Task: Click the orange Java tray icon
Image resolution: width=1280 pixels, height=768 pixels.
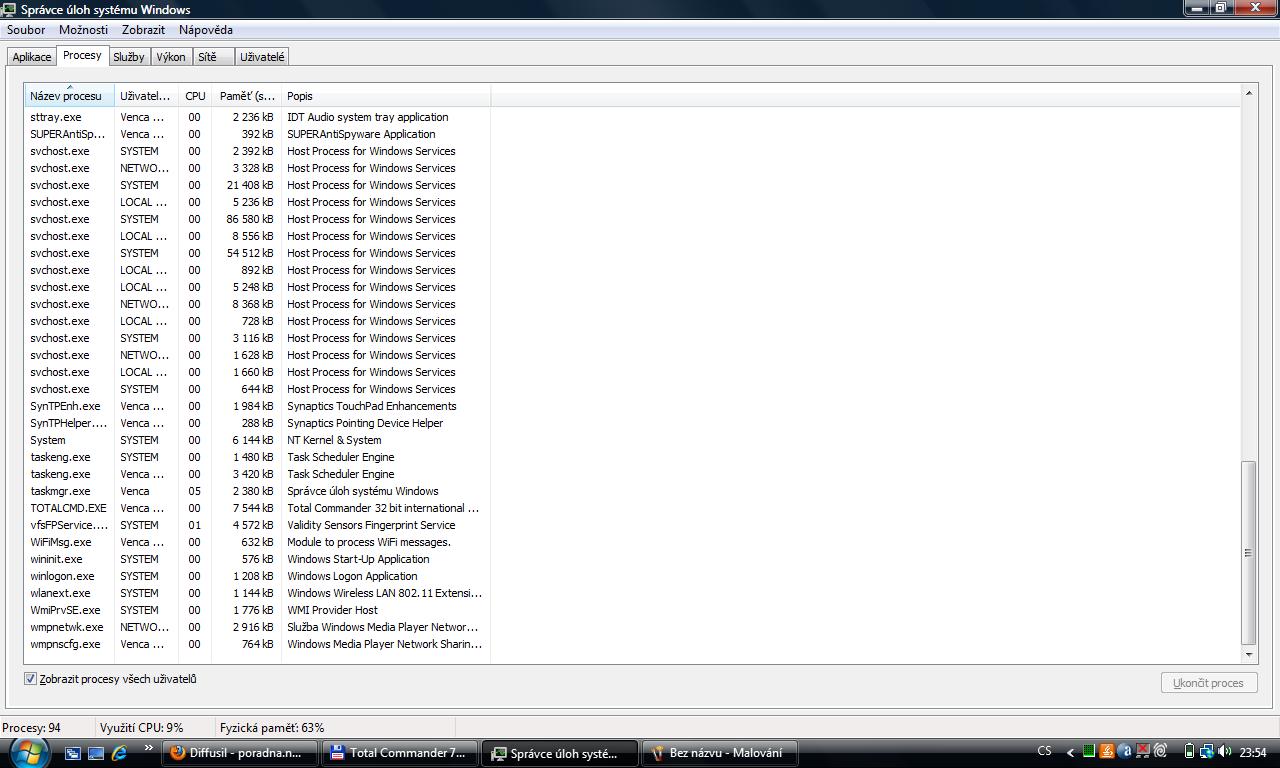Action: click(x=1107, y=752)
